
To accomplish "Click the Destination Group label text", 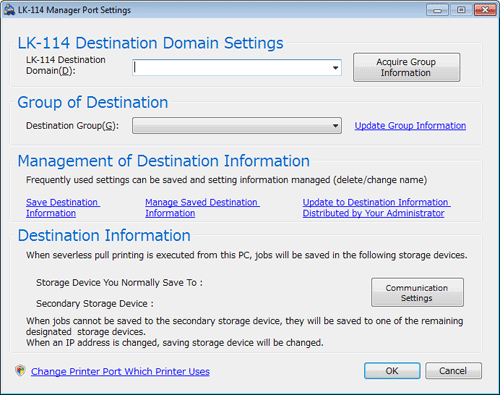I will [72, 126].
